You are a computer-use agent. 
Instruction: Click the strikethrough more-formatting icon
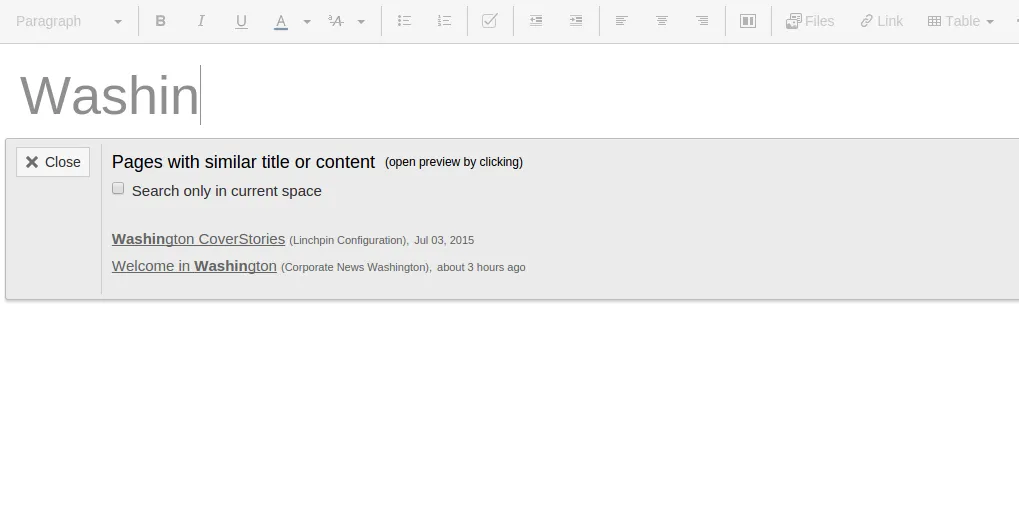pyautogui.click(x=336, y=21)
